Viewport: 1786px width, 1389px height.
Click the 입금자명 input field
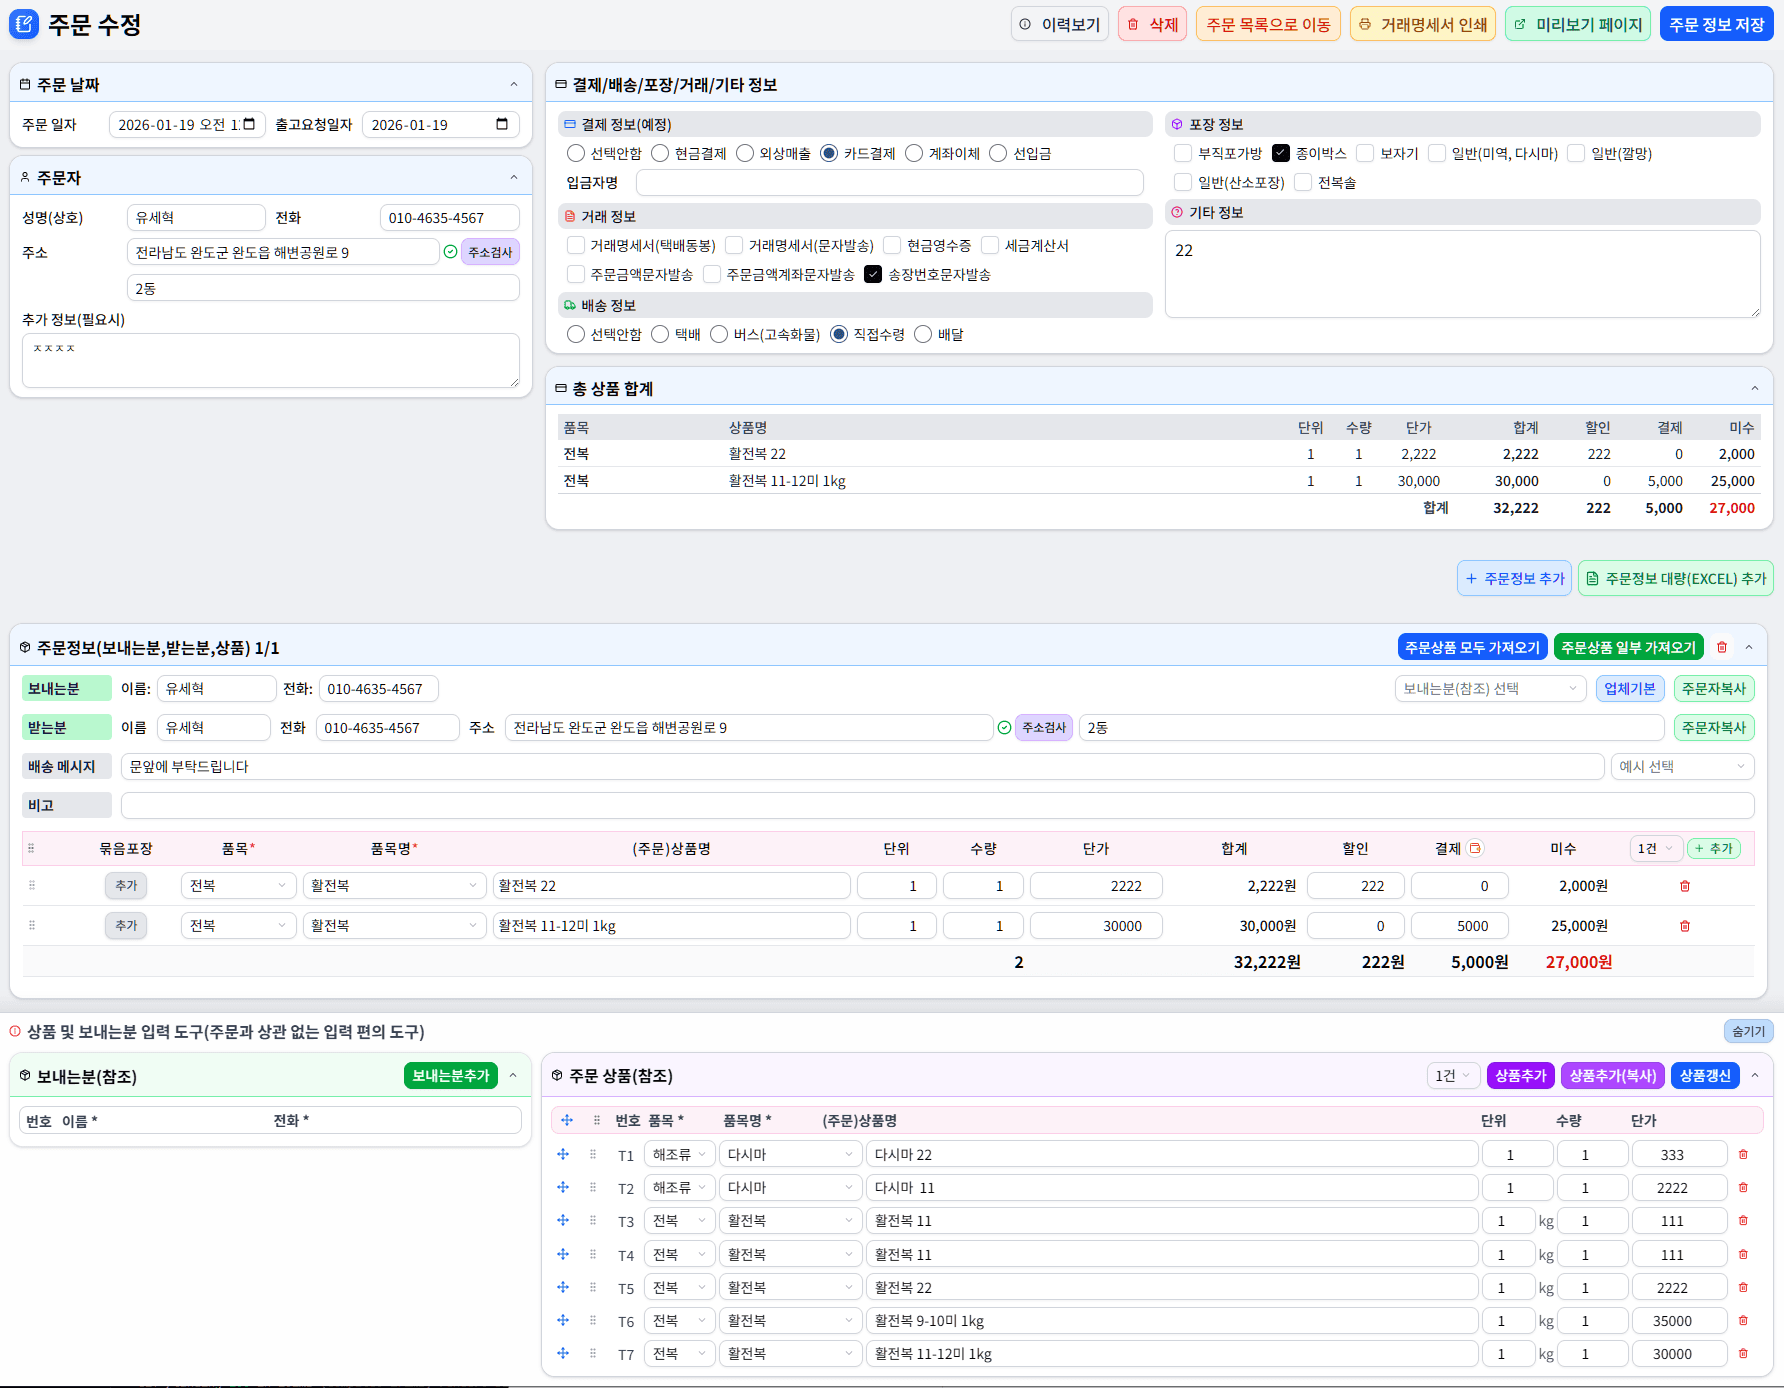[x=889, y=183]
